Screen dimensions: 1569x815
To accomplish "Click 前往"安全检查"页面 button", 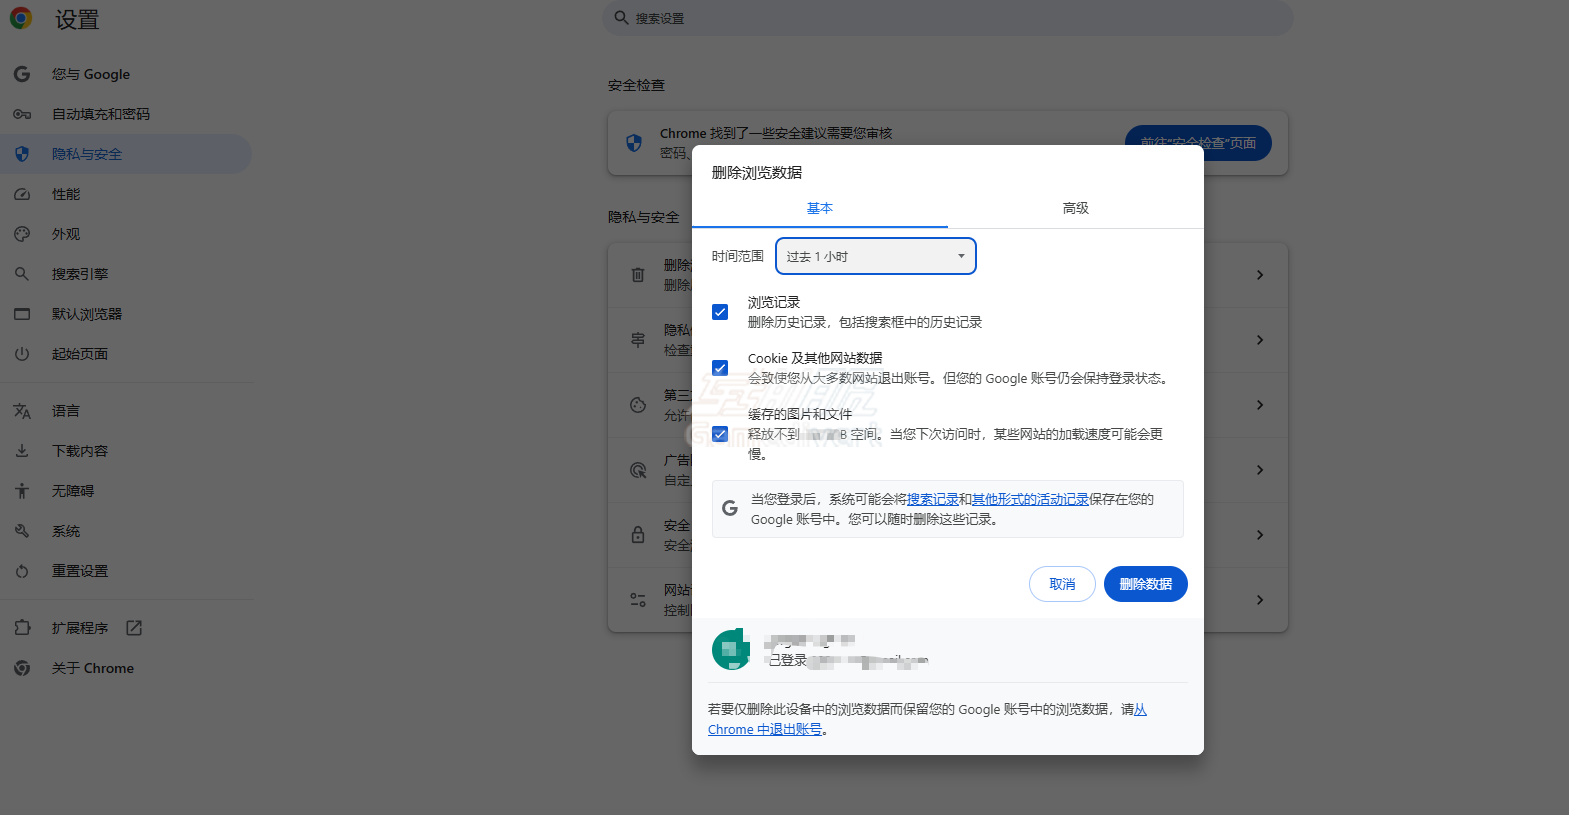I will coord(1198,143).
